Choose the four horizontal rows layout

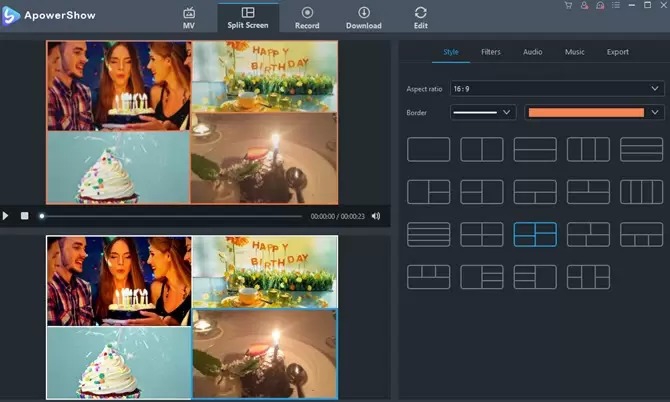point(429,234)
